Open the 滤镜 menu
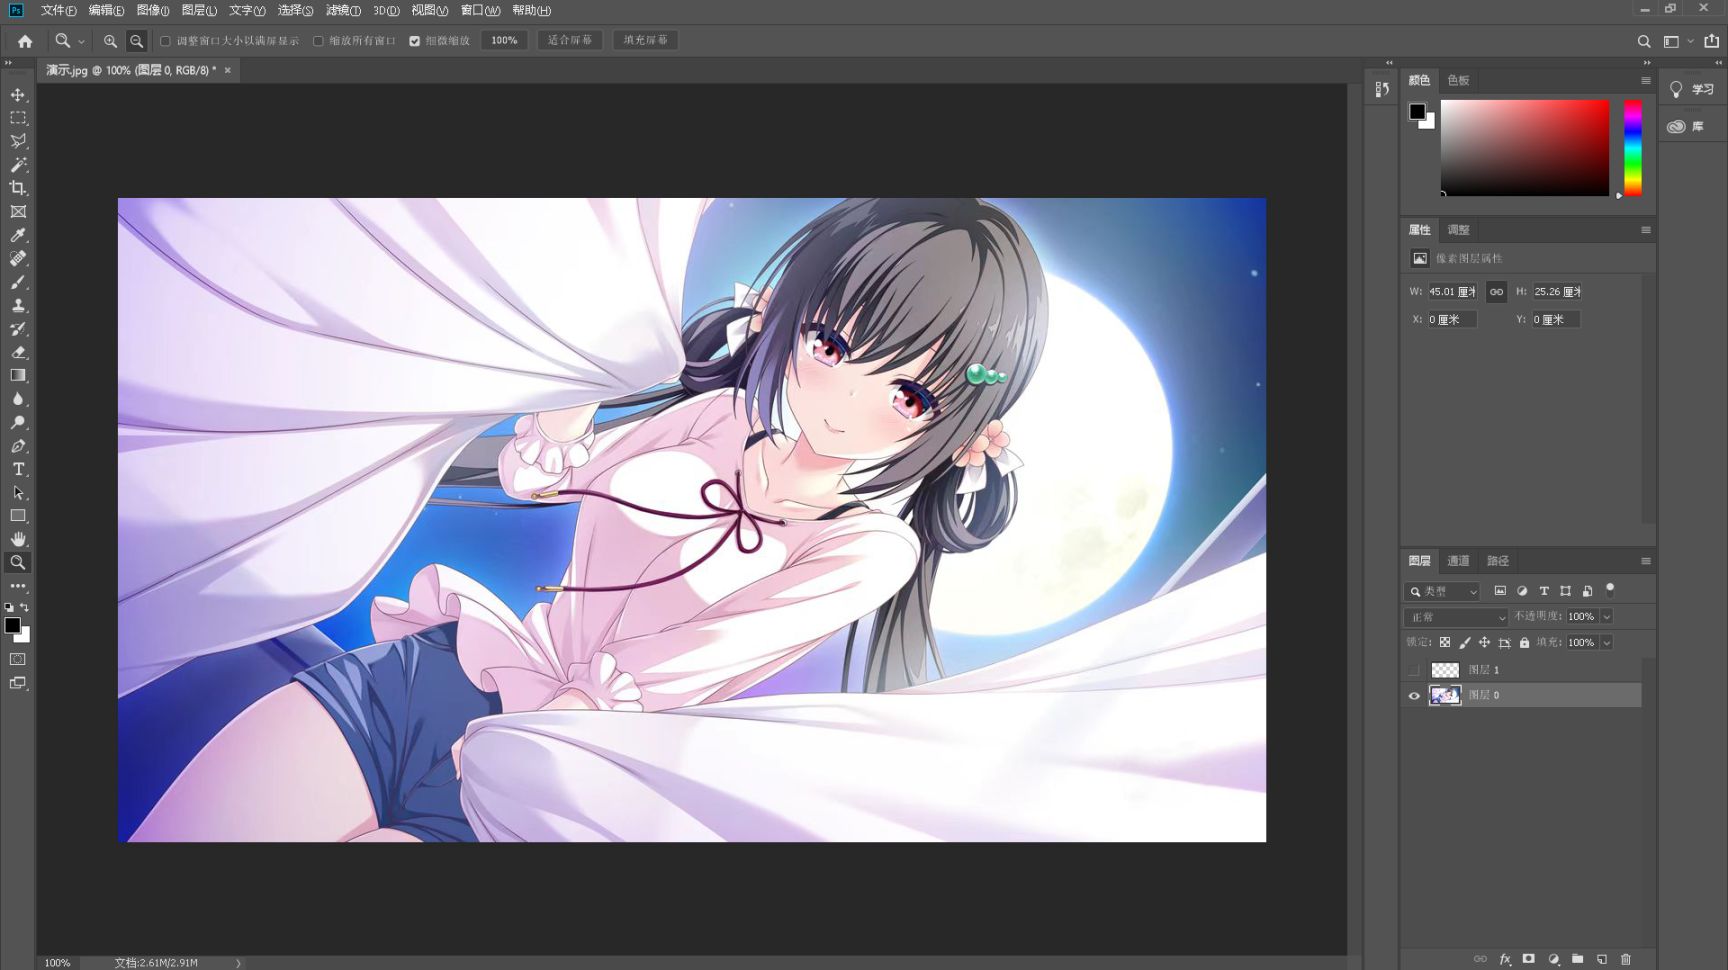1728x970 pixels. coord(343,10)
